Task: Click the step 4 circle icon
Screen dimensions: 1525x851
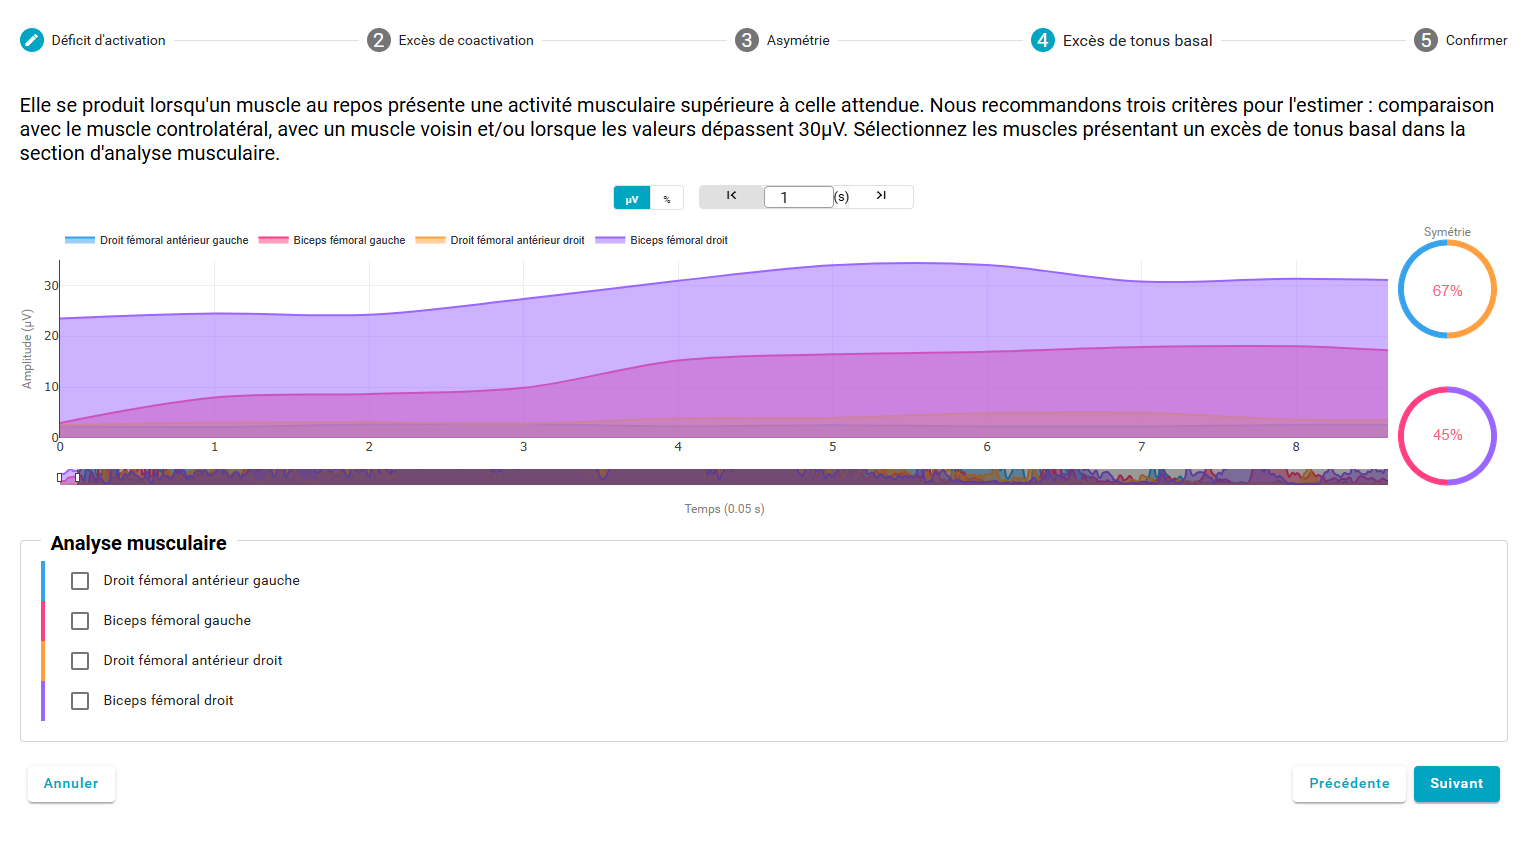Action: click(1043, 40)
